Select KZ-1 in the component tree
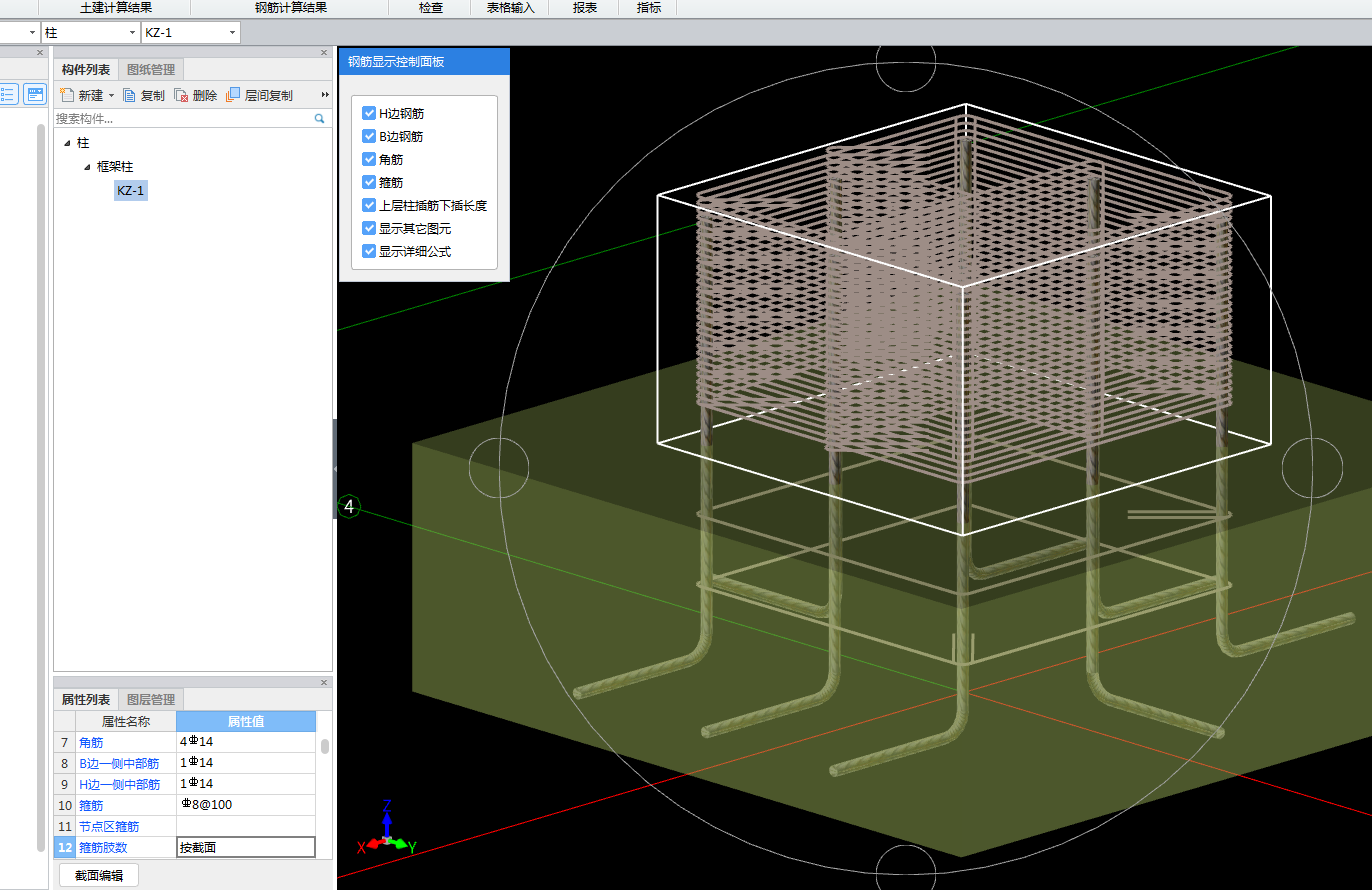This screenshot has height=890, width=1372. click(131, 190)
